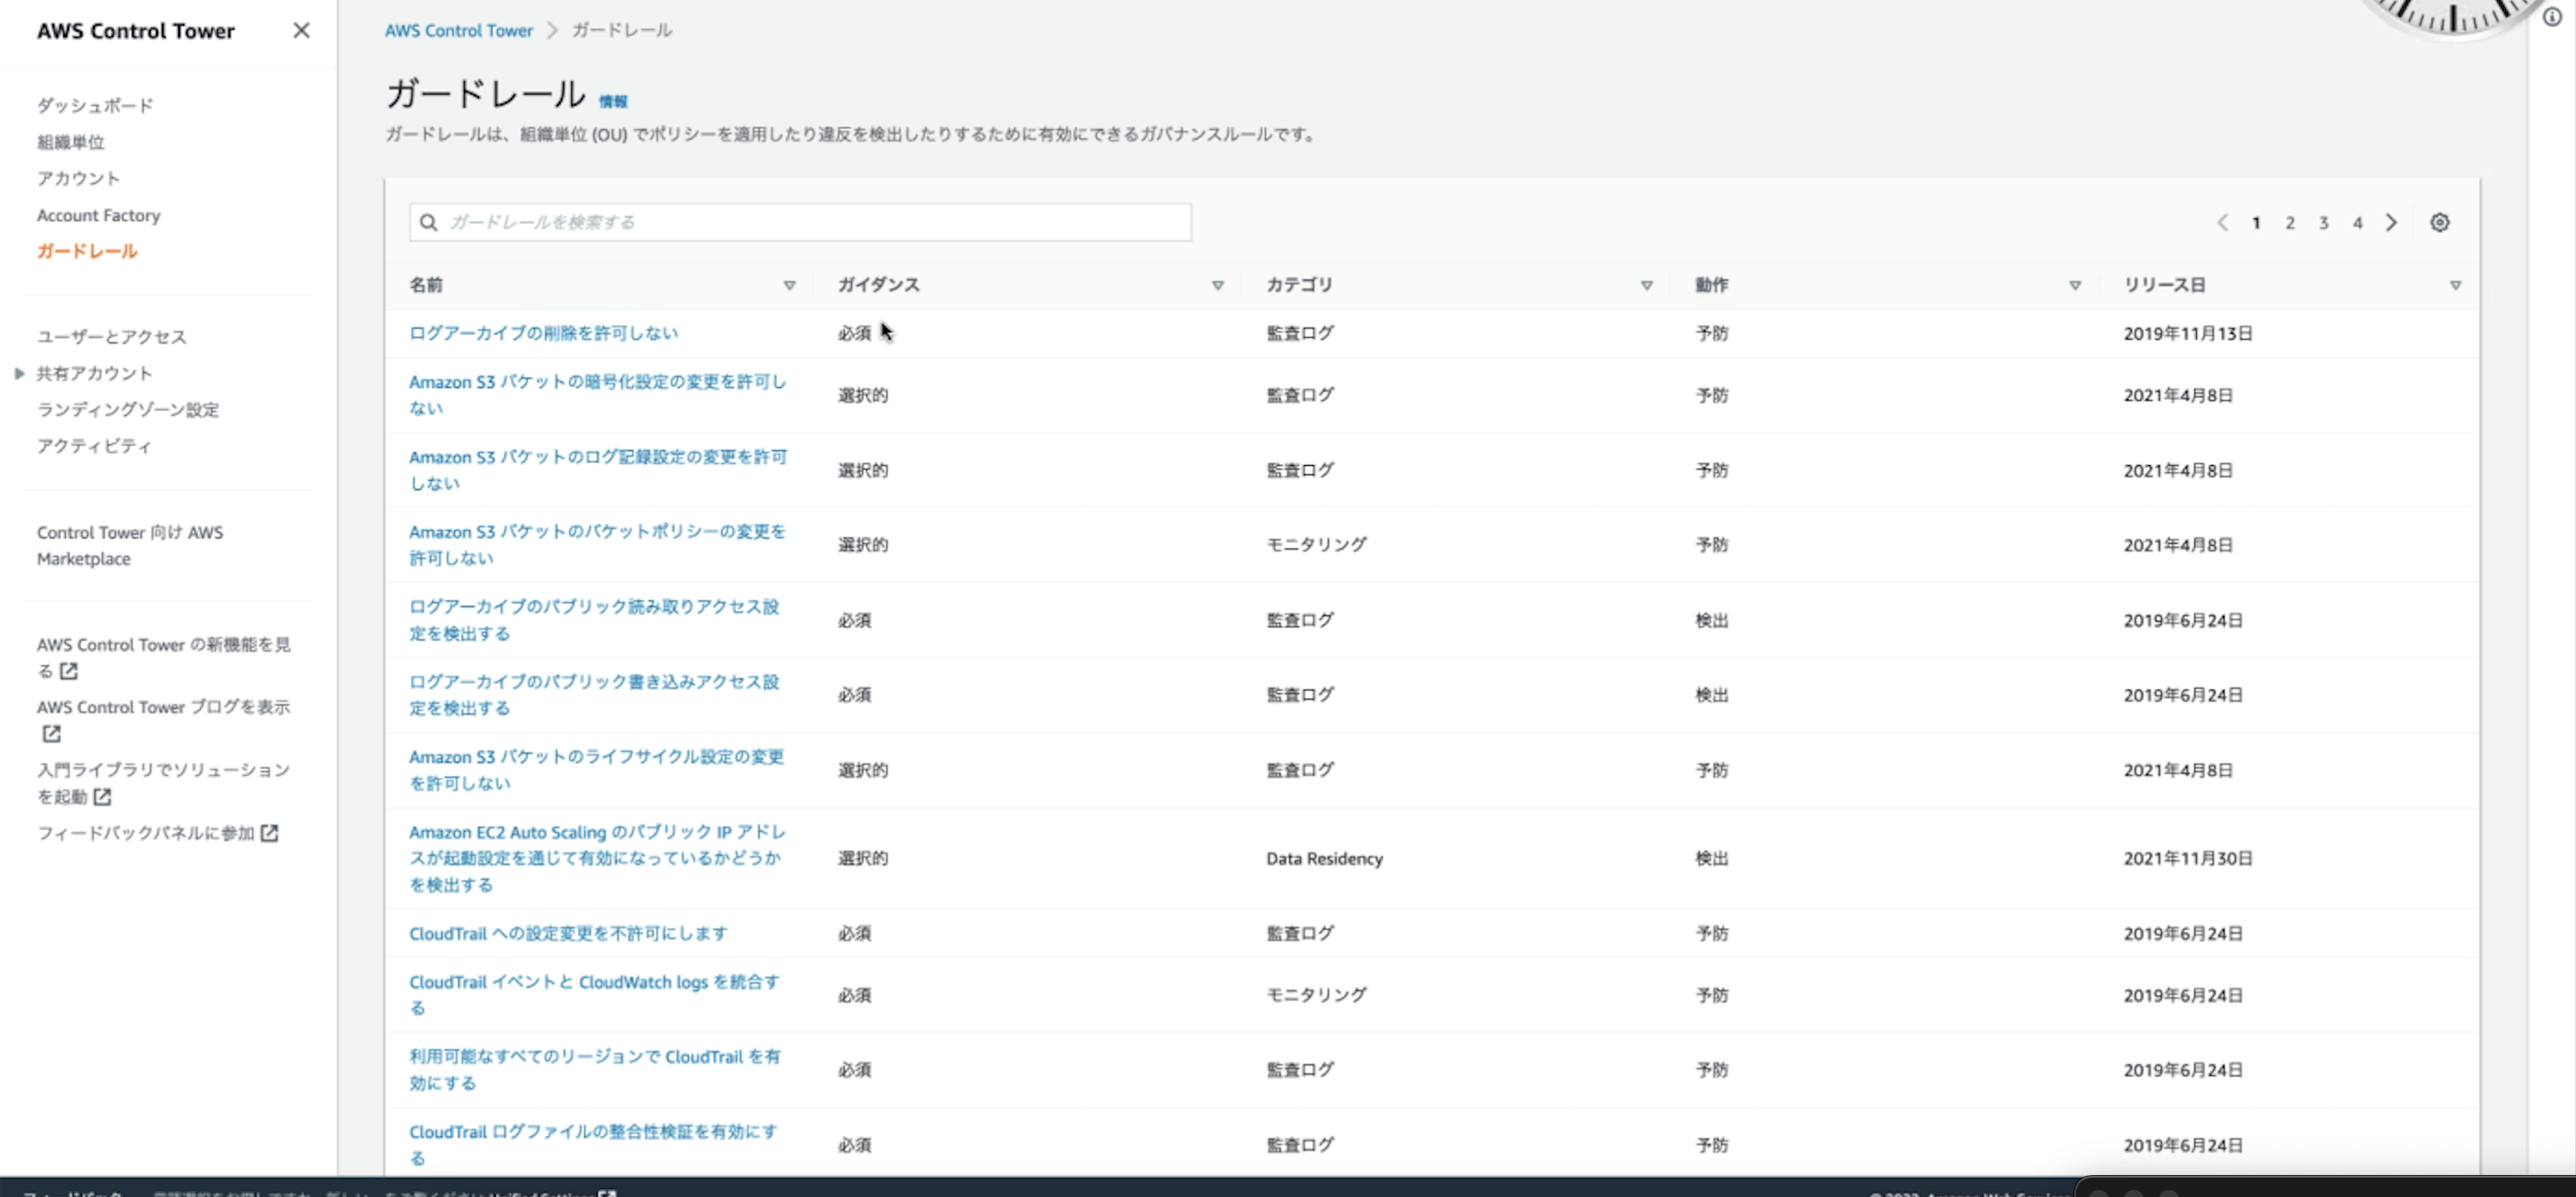Sort table by 名前 column arrow
Viewport: 2576px width, 1197px height.
click(789, 286)
